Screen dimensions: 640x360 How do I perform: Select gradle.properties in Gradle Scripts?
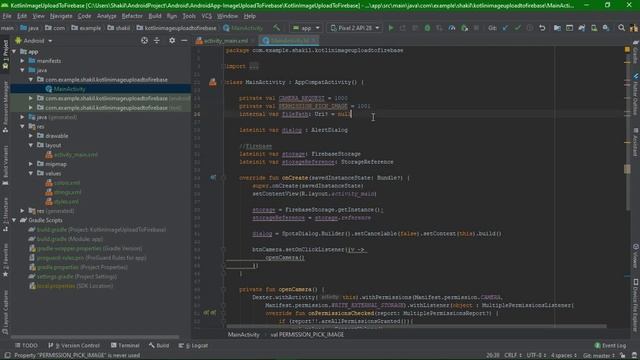[x=78, y=267]
